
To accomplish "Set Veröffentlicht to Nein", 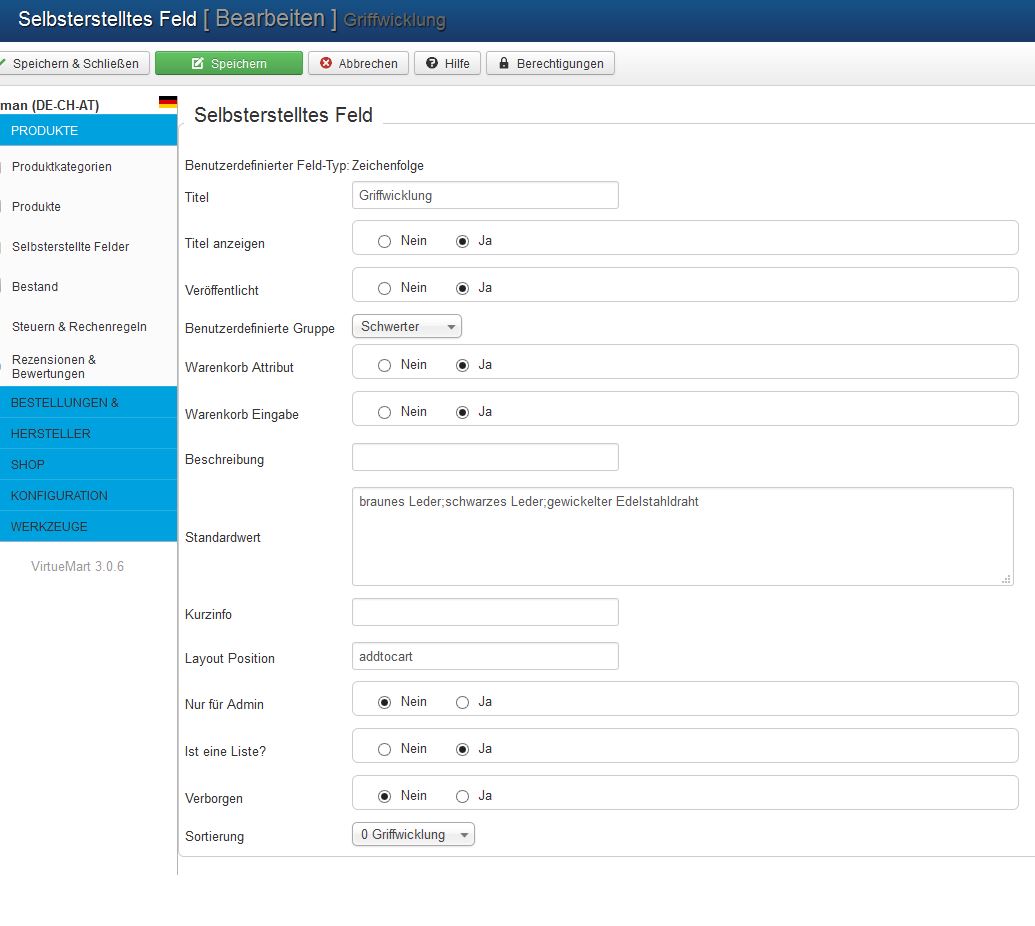I will 385,288.
